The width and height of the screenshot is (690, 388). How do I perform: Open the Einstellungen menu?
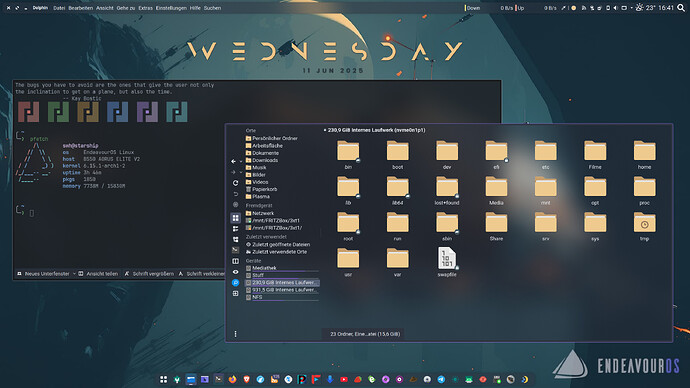[x=171, y=8]
